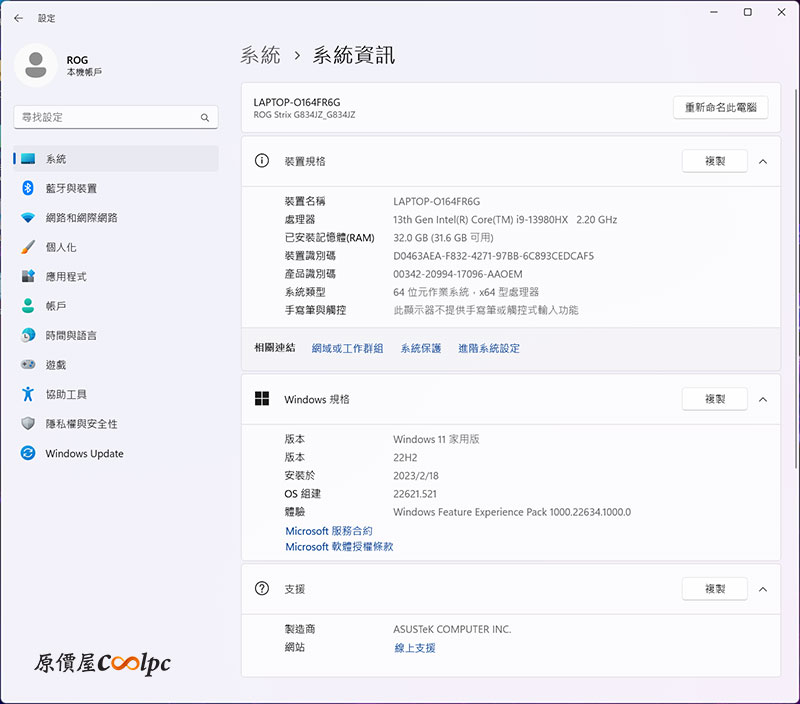Click the 系統 monitor icon in sidebar
Image resolution: width=800 pixels, height=704 pixels.
(28, 159)
